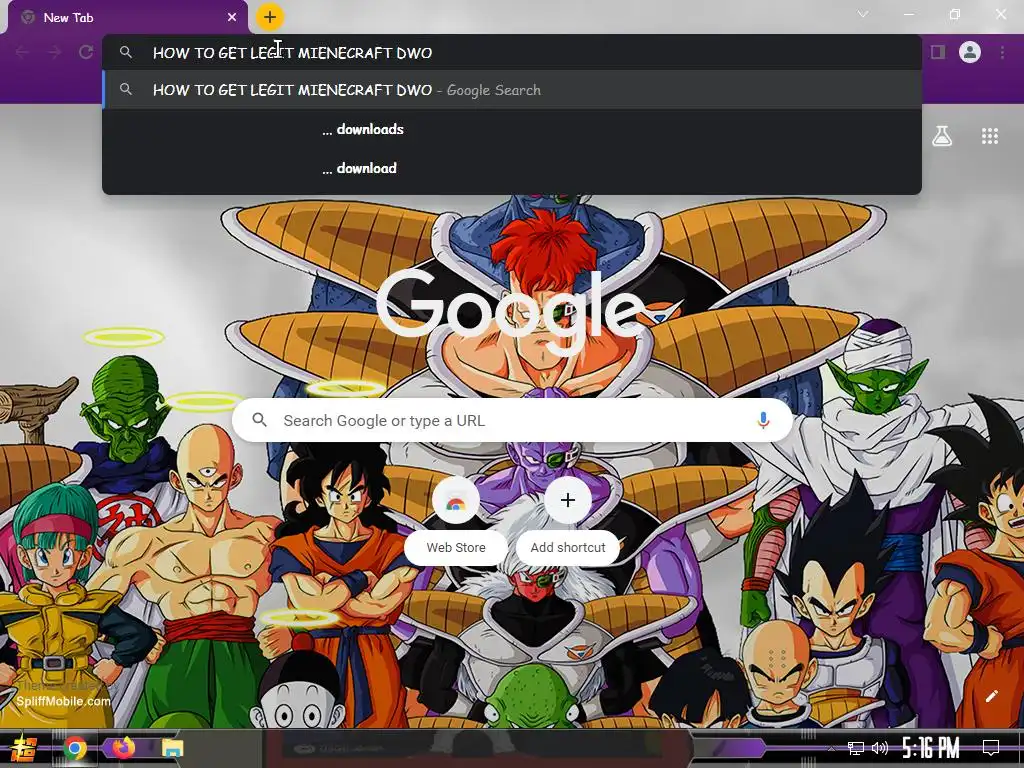Open the Windows Start button
The width and height of the screenshot is (1024, 768).
24,748
